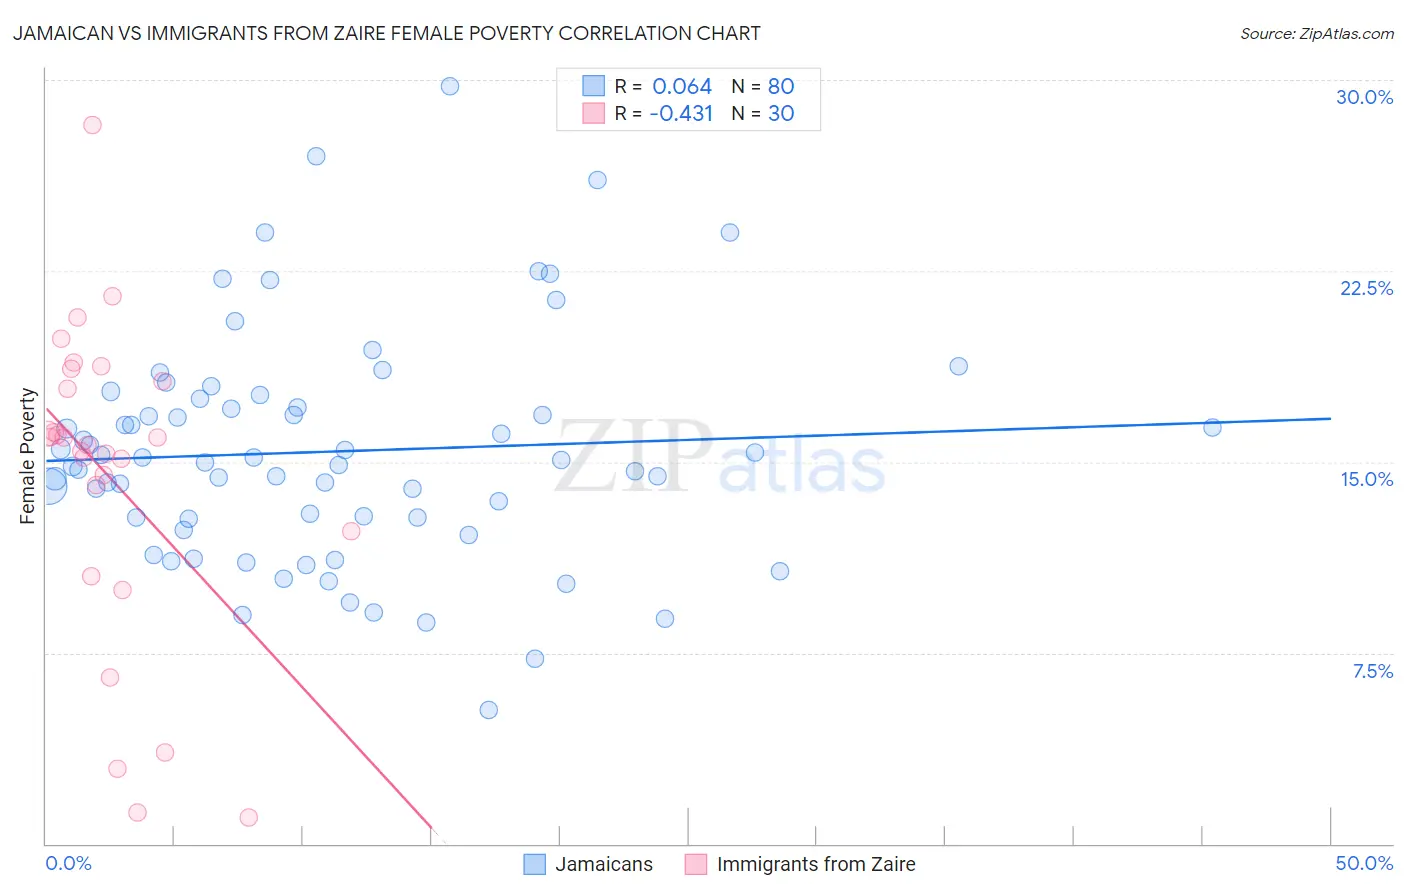Image resolution: width=1406 pixels, height=892 pixels.
Task: Click the pink swatch in R statistics box
Action: coord(594,113)
